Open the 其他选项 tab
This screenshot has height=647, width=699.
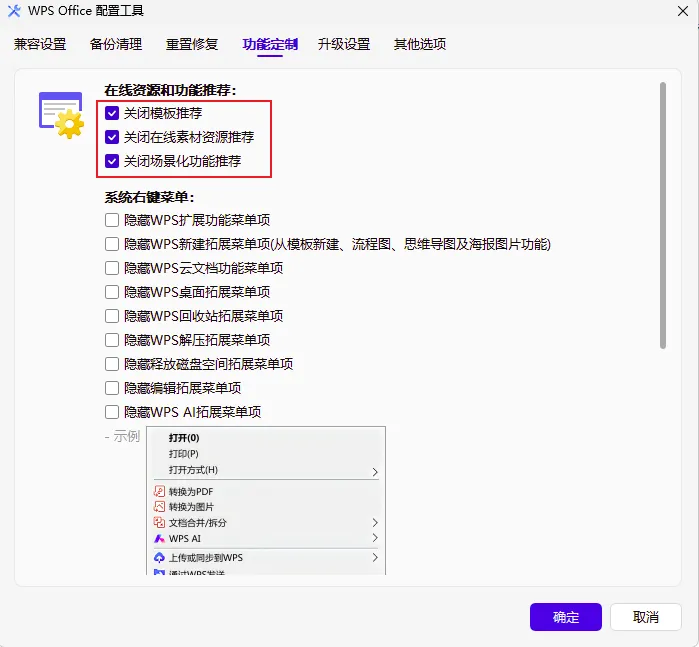point(420,44)
